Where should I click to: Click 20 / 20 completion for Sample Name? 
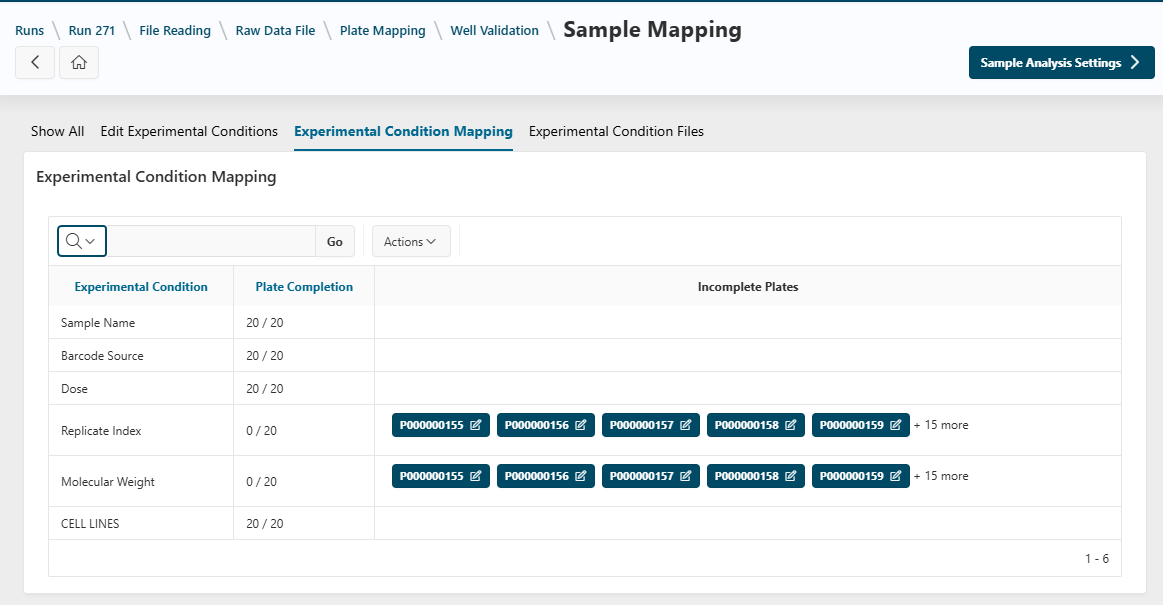265,323
